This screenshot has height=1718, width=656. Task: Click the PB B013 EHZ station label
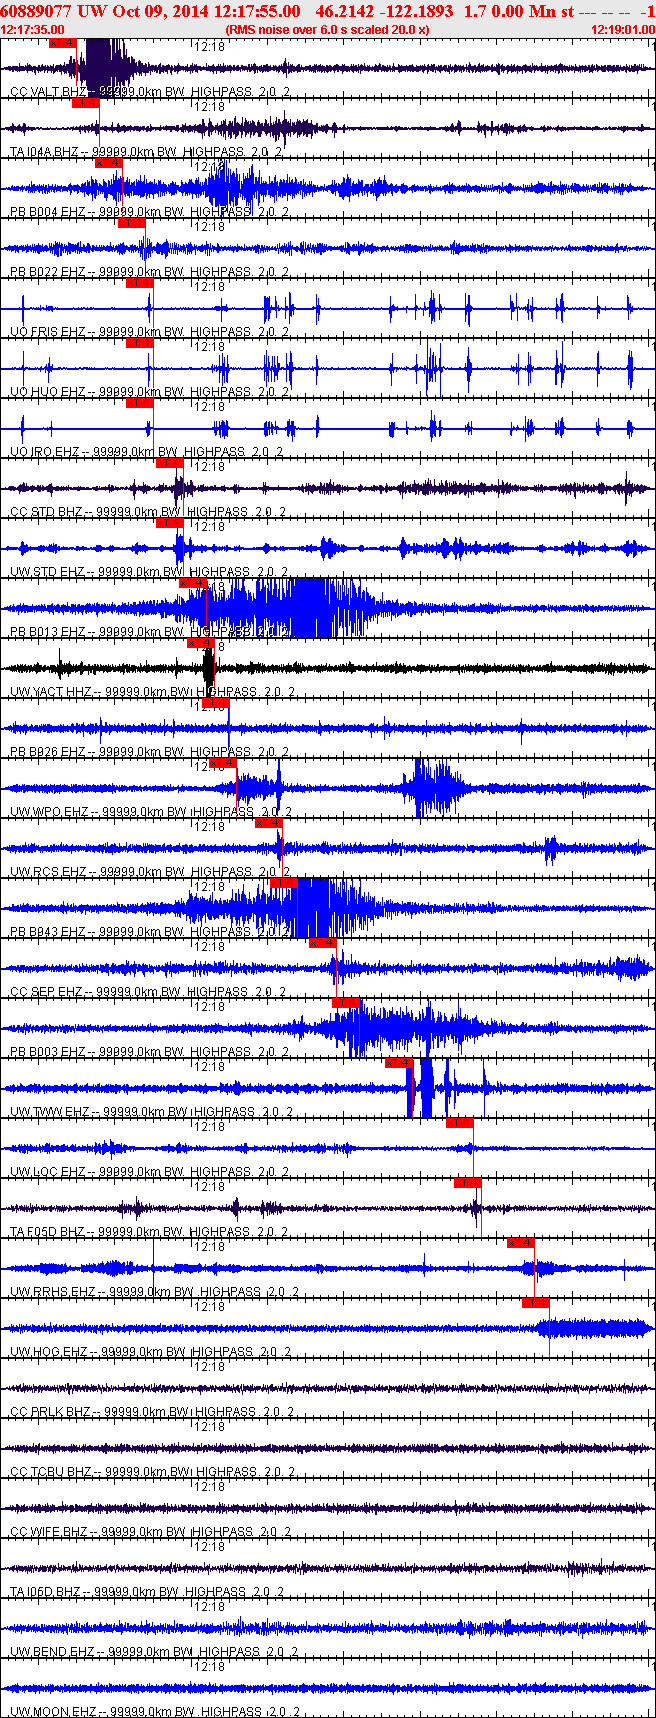(x=48, y=632)
